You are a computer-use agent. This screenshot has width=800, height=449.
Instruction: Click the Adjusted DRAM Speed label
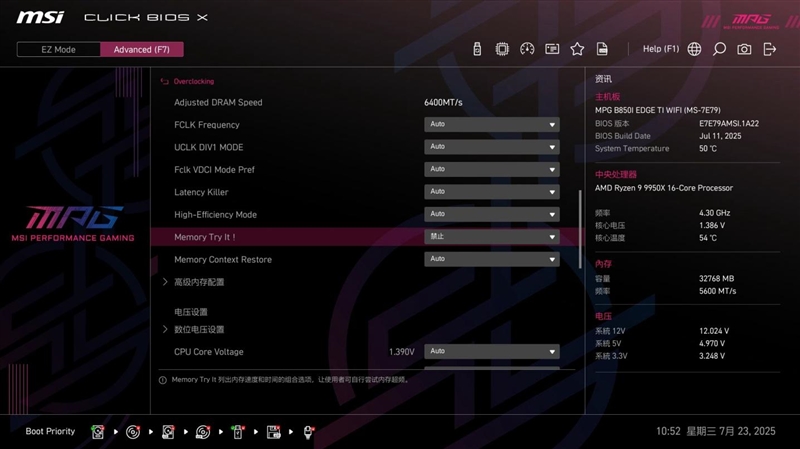tap(218, 103)
